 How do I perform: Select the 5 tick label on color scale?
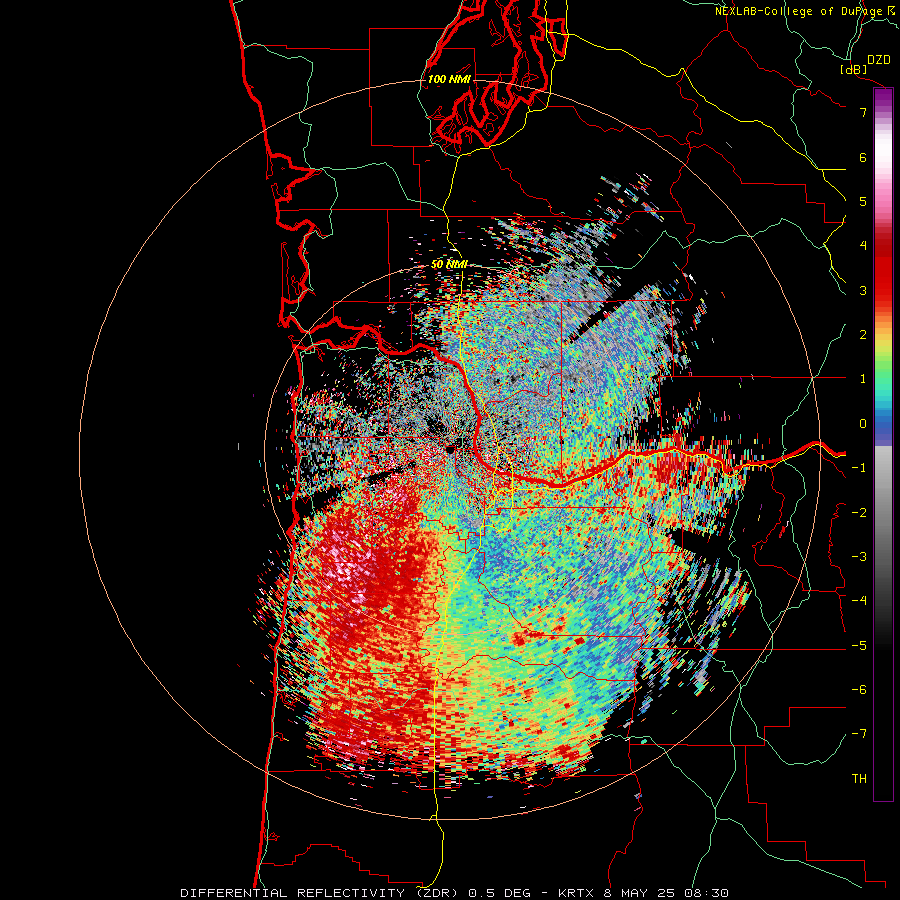click(x=863, y=201)
